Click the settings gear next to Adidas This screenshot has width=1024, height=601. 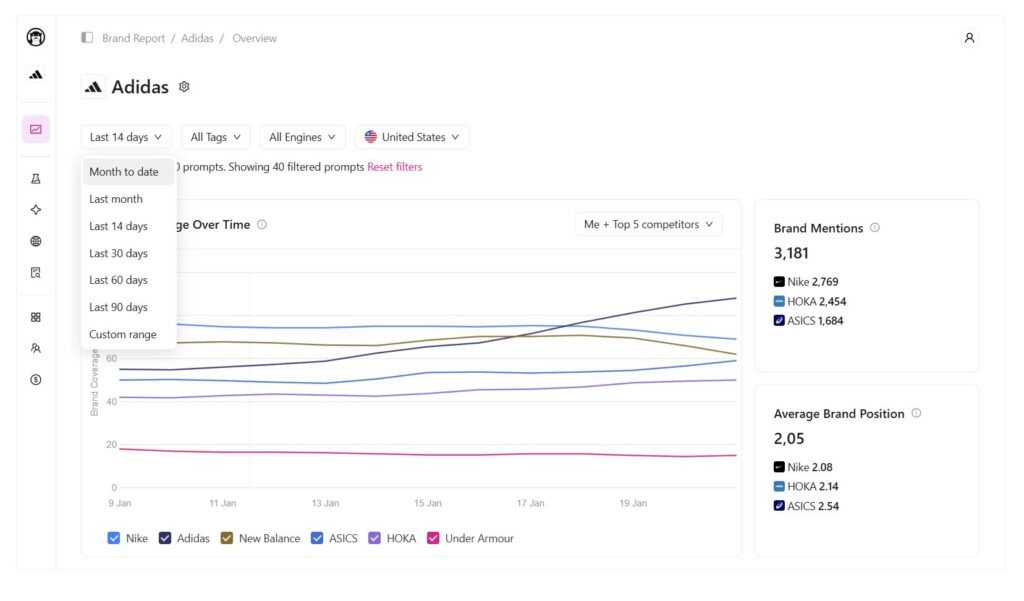coord(184,87)
